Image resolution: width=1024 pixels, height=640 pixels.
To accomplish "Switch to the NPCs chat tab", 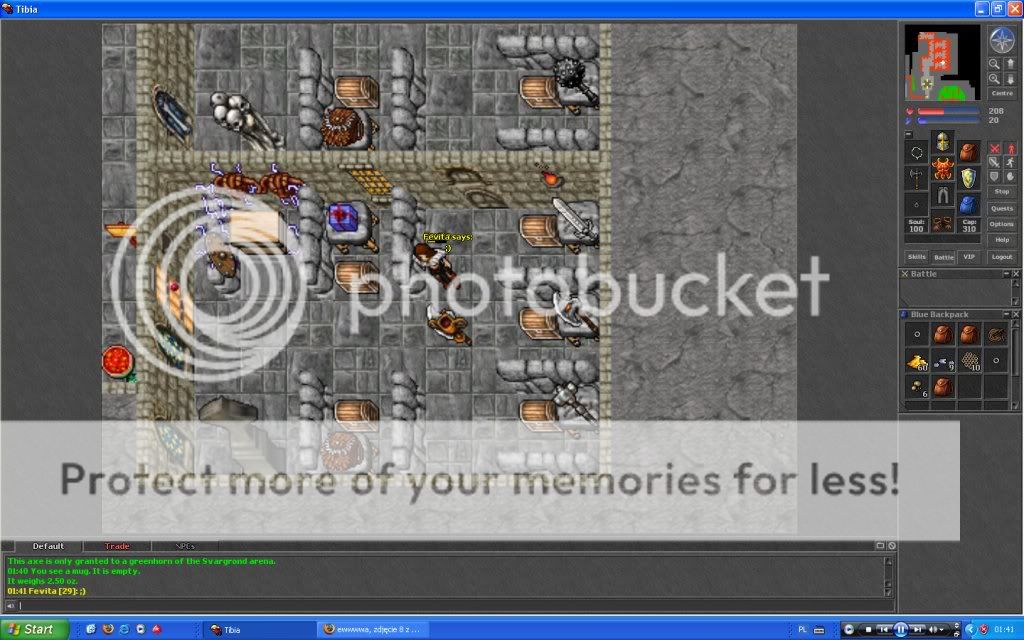I will click(x=185, y=546).
